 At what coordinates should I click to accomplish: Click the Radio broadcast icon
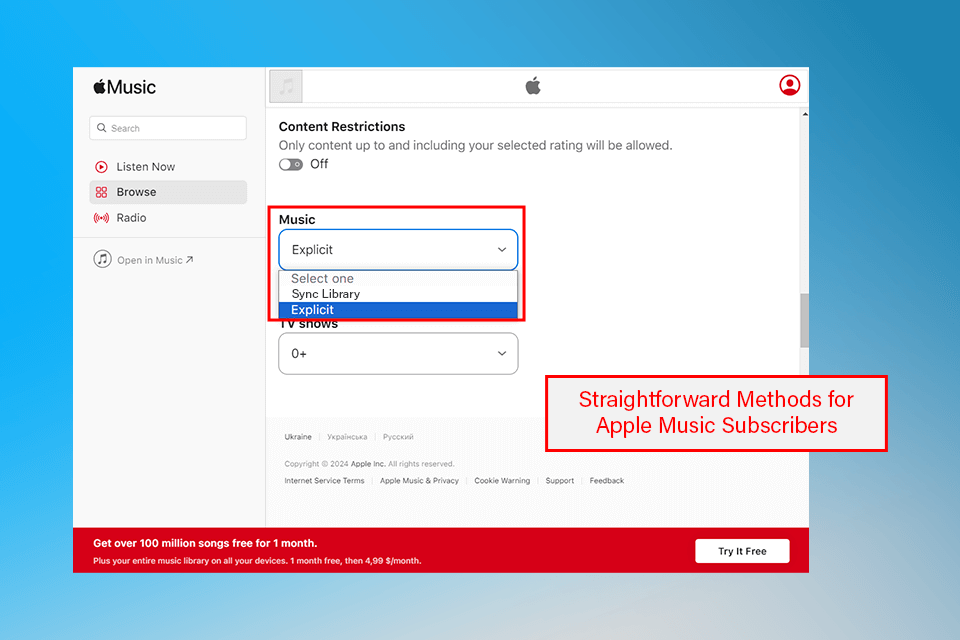click(x=102, y=218)
